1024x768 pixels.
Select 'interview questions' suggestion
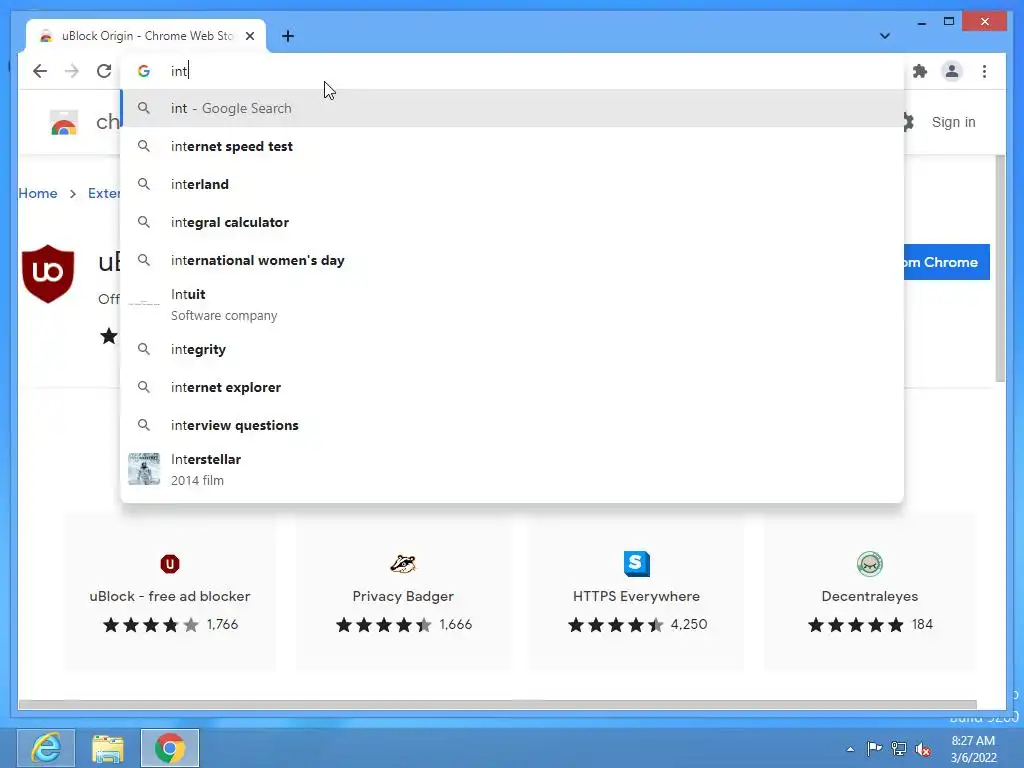coord(512,425)
